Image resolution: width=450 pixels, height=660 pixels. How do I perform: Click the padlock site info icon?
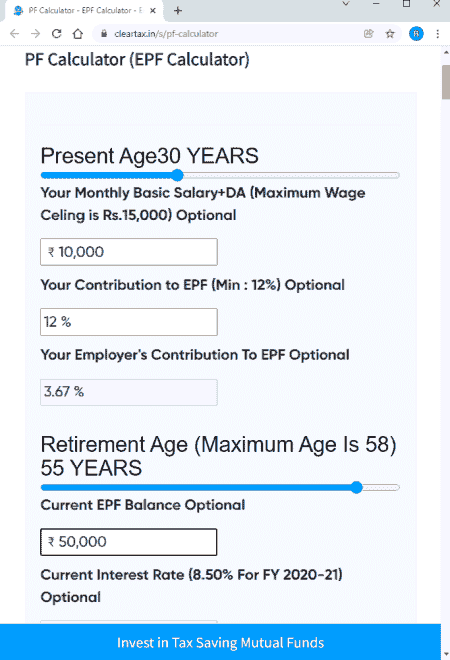click(104, 34)
